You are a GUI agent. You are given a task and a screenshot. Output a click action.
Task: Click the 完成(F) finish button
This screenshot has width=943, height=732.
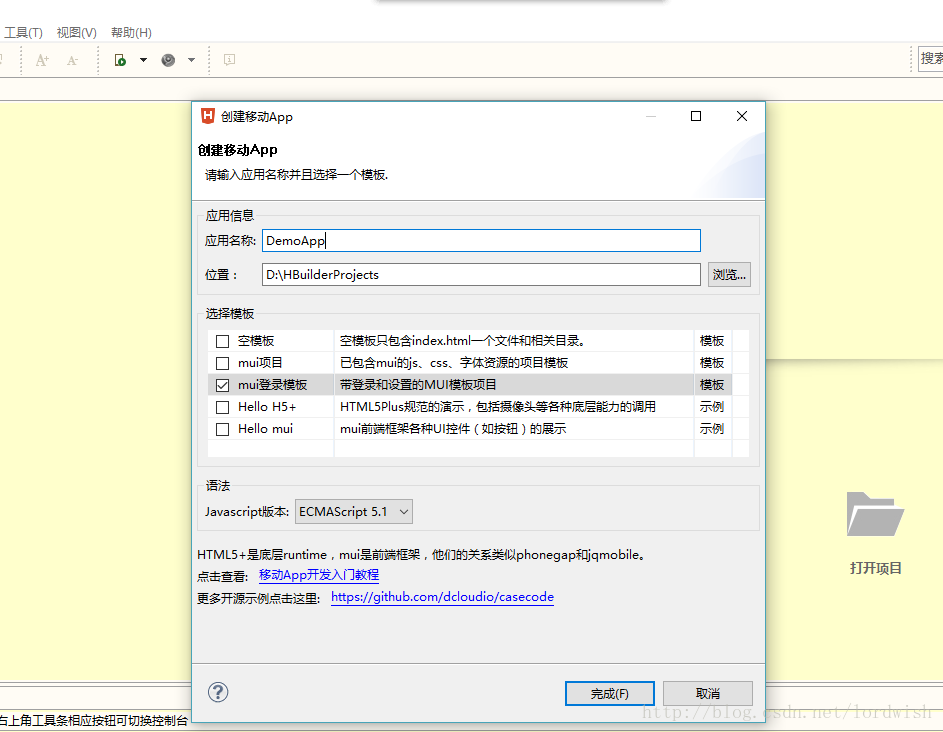click(x=610, y=694)
